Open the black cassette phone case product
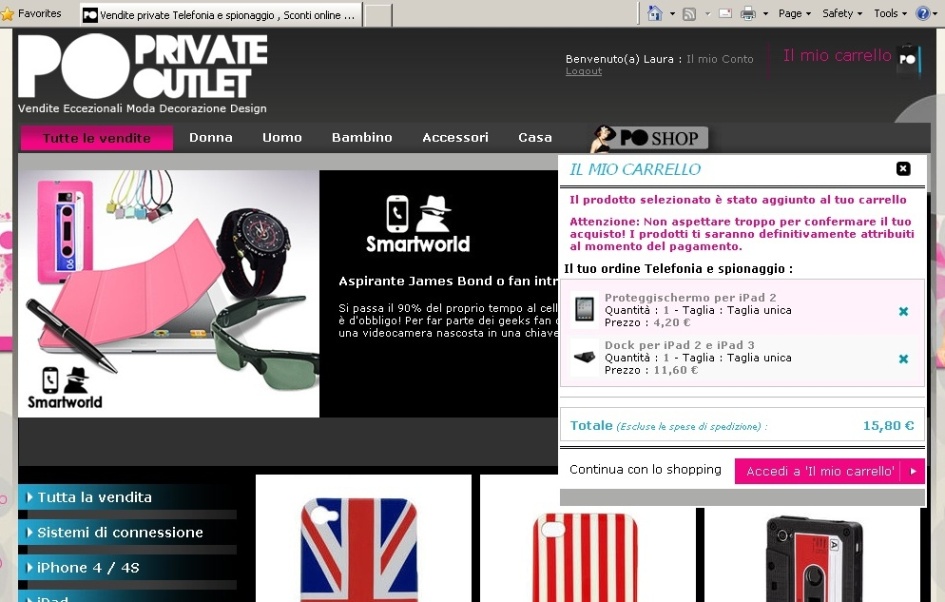945x602 pixels. pyautogui.click(x=812, y=555)
